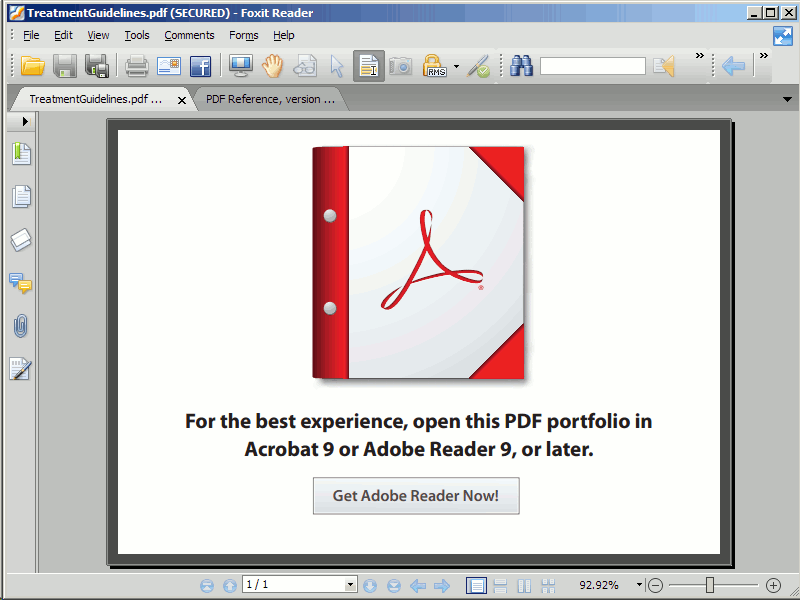
Task: Go to first page button
Action: pos(207,585)
